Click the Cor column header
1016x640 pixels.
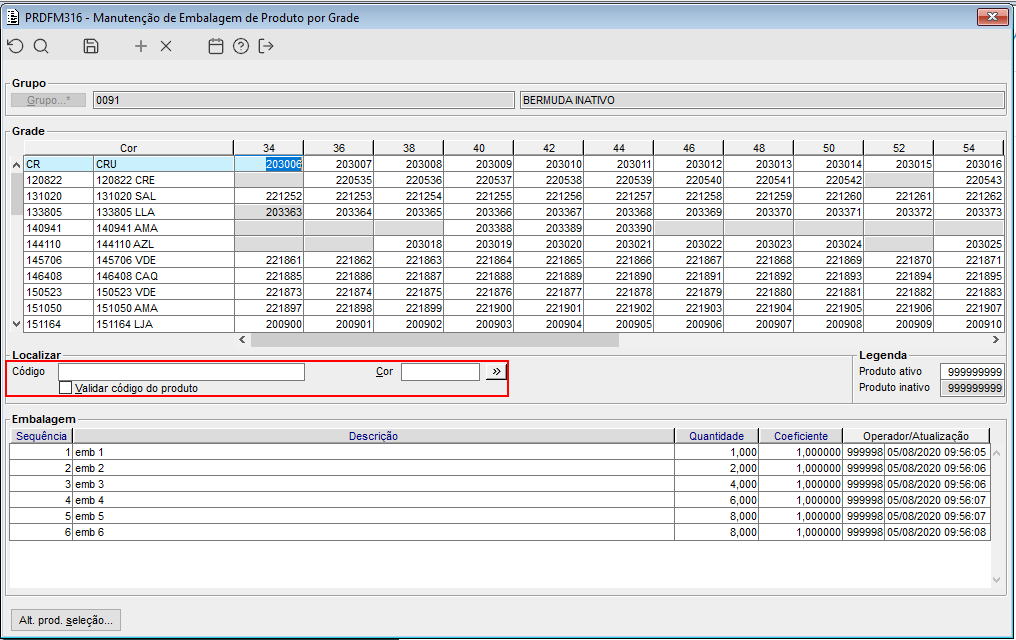128,148
